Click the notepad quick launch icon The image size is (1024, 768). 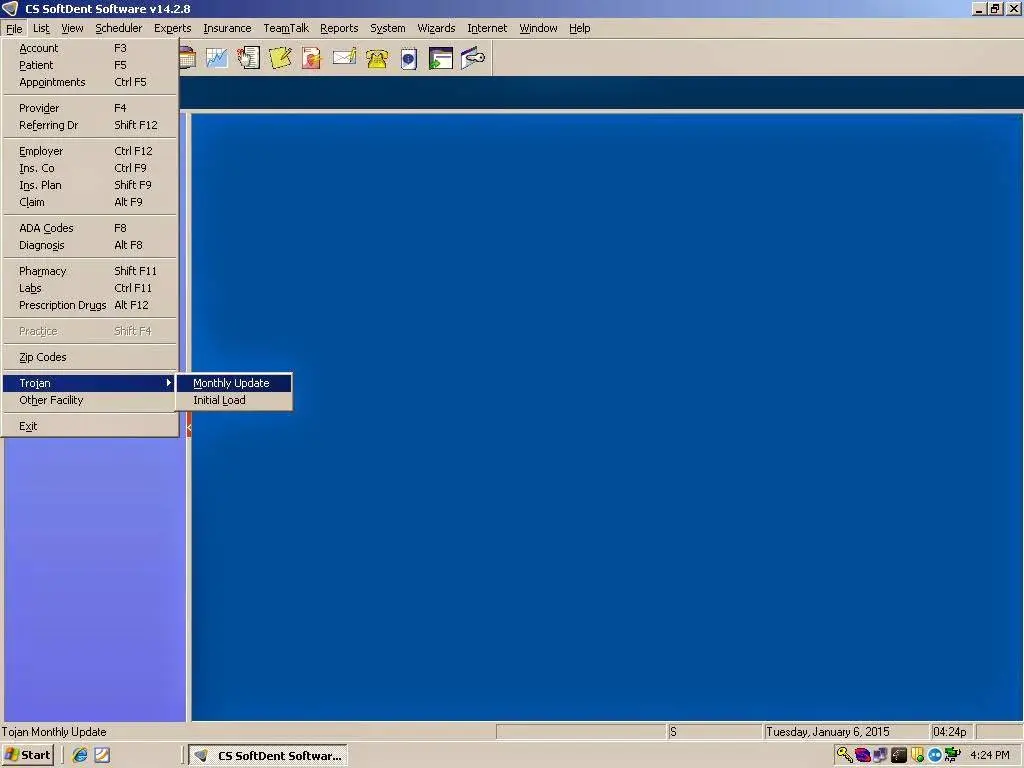click(x=103, y=755)
